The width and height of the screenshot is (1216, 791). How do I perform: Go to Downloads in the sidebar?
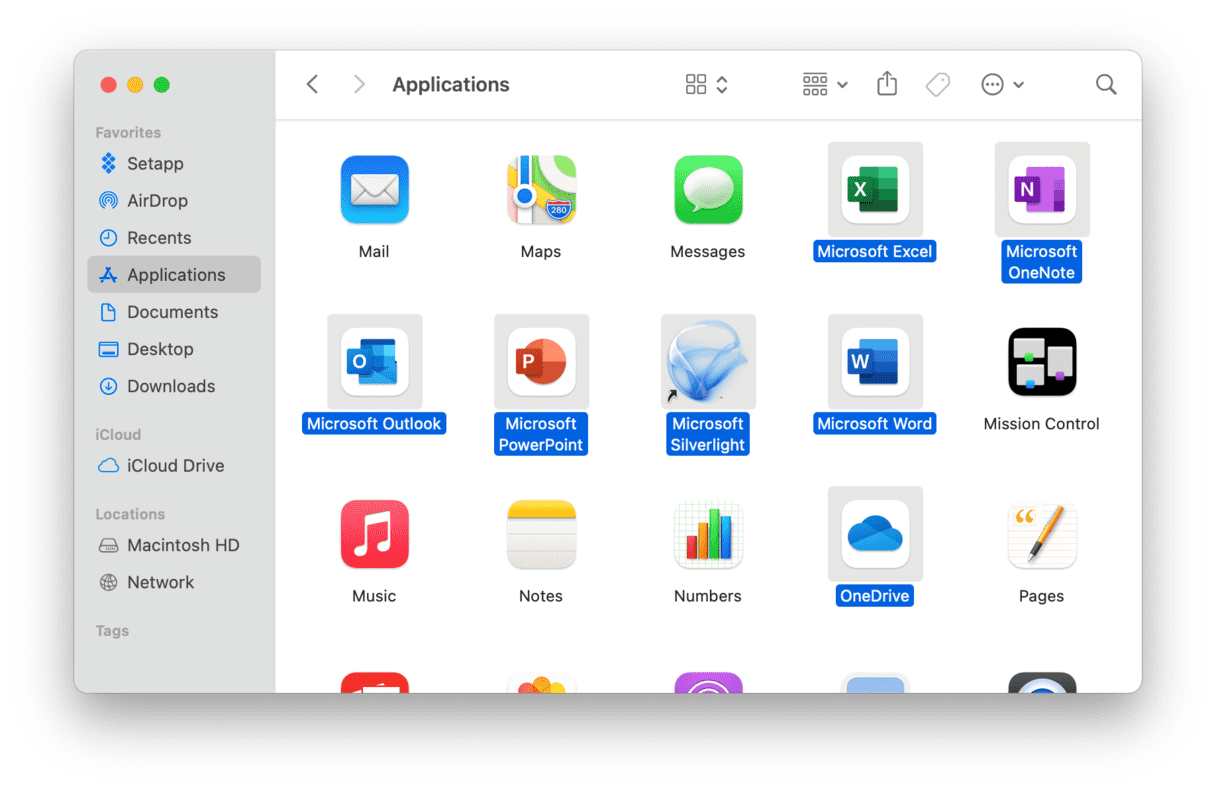[171, 386]
